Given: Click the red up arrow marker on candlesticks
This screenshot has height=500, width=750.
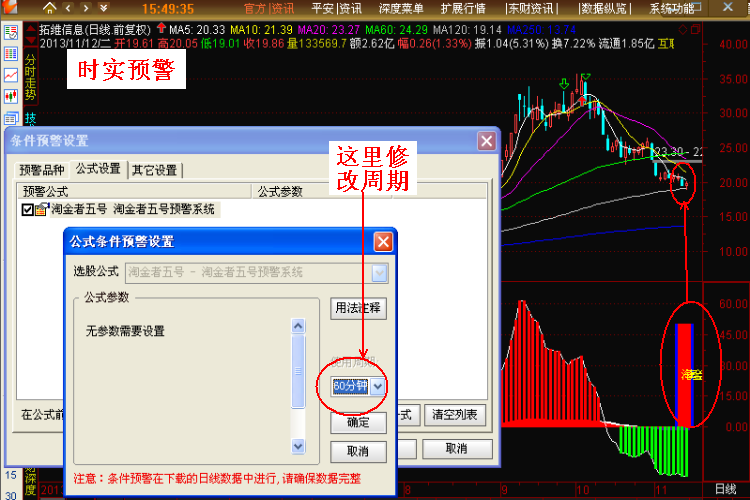Looking at the screenshot, I should coord(581,101).
